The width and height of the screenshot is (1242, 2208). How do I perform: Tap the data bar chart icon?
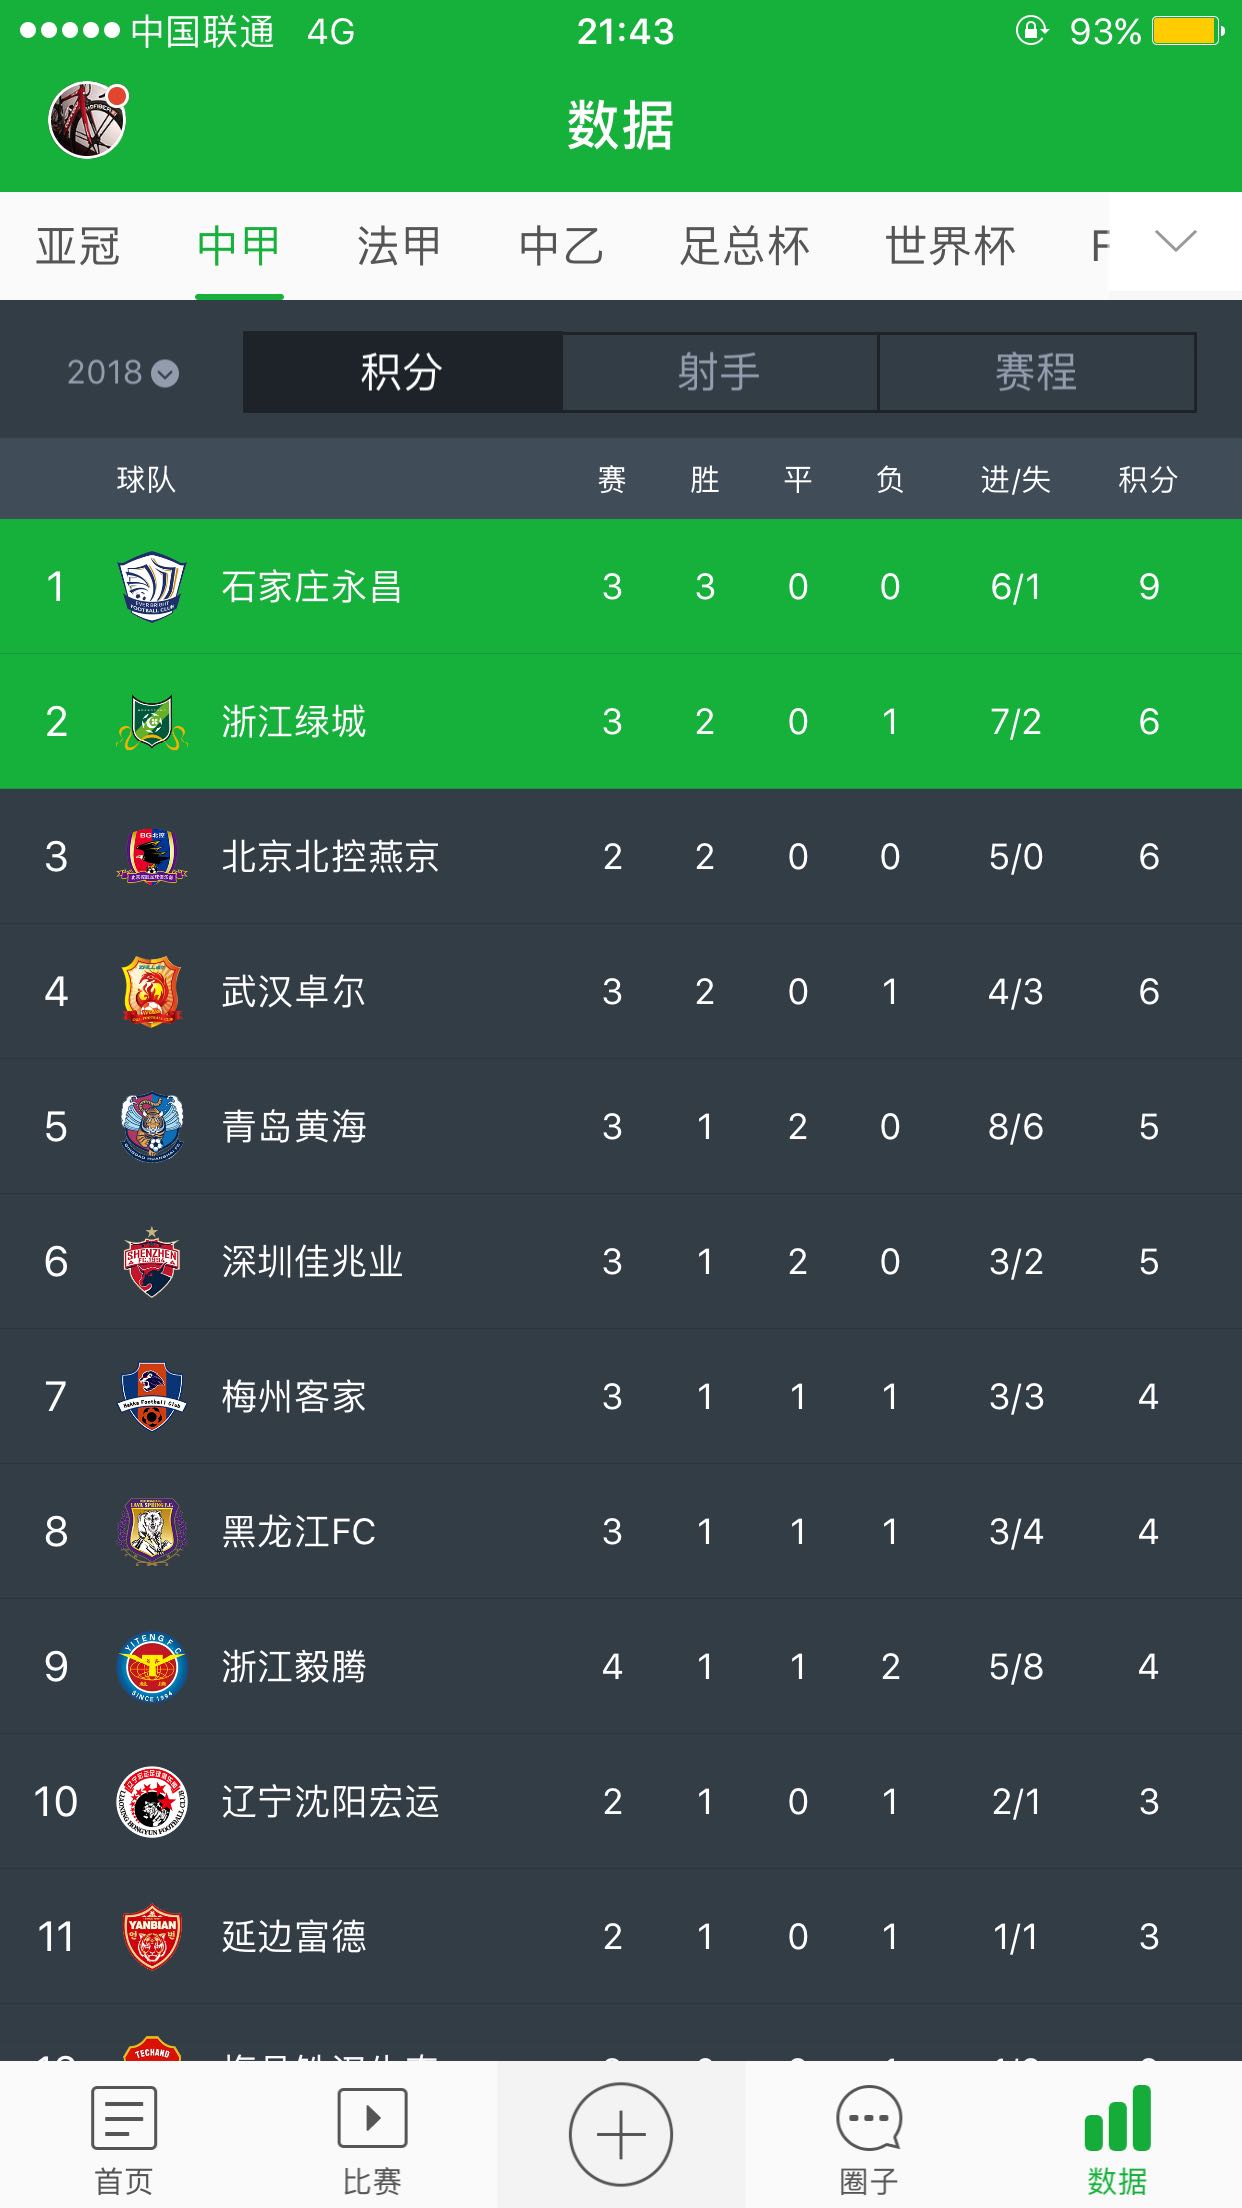[x=1117, y=2118]
